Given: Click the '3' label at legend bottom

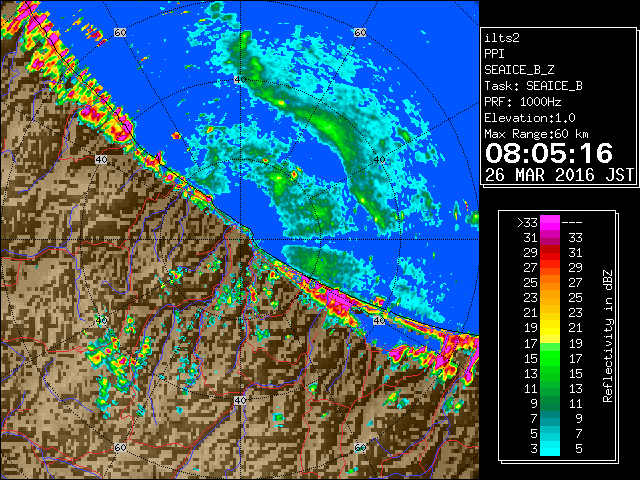Looking at the screenshot, I should click(x=534, y=449).
